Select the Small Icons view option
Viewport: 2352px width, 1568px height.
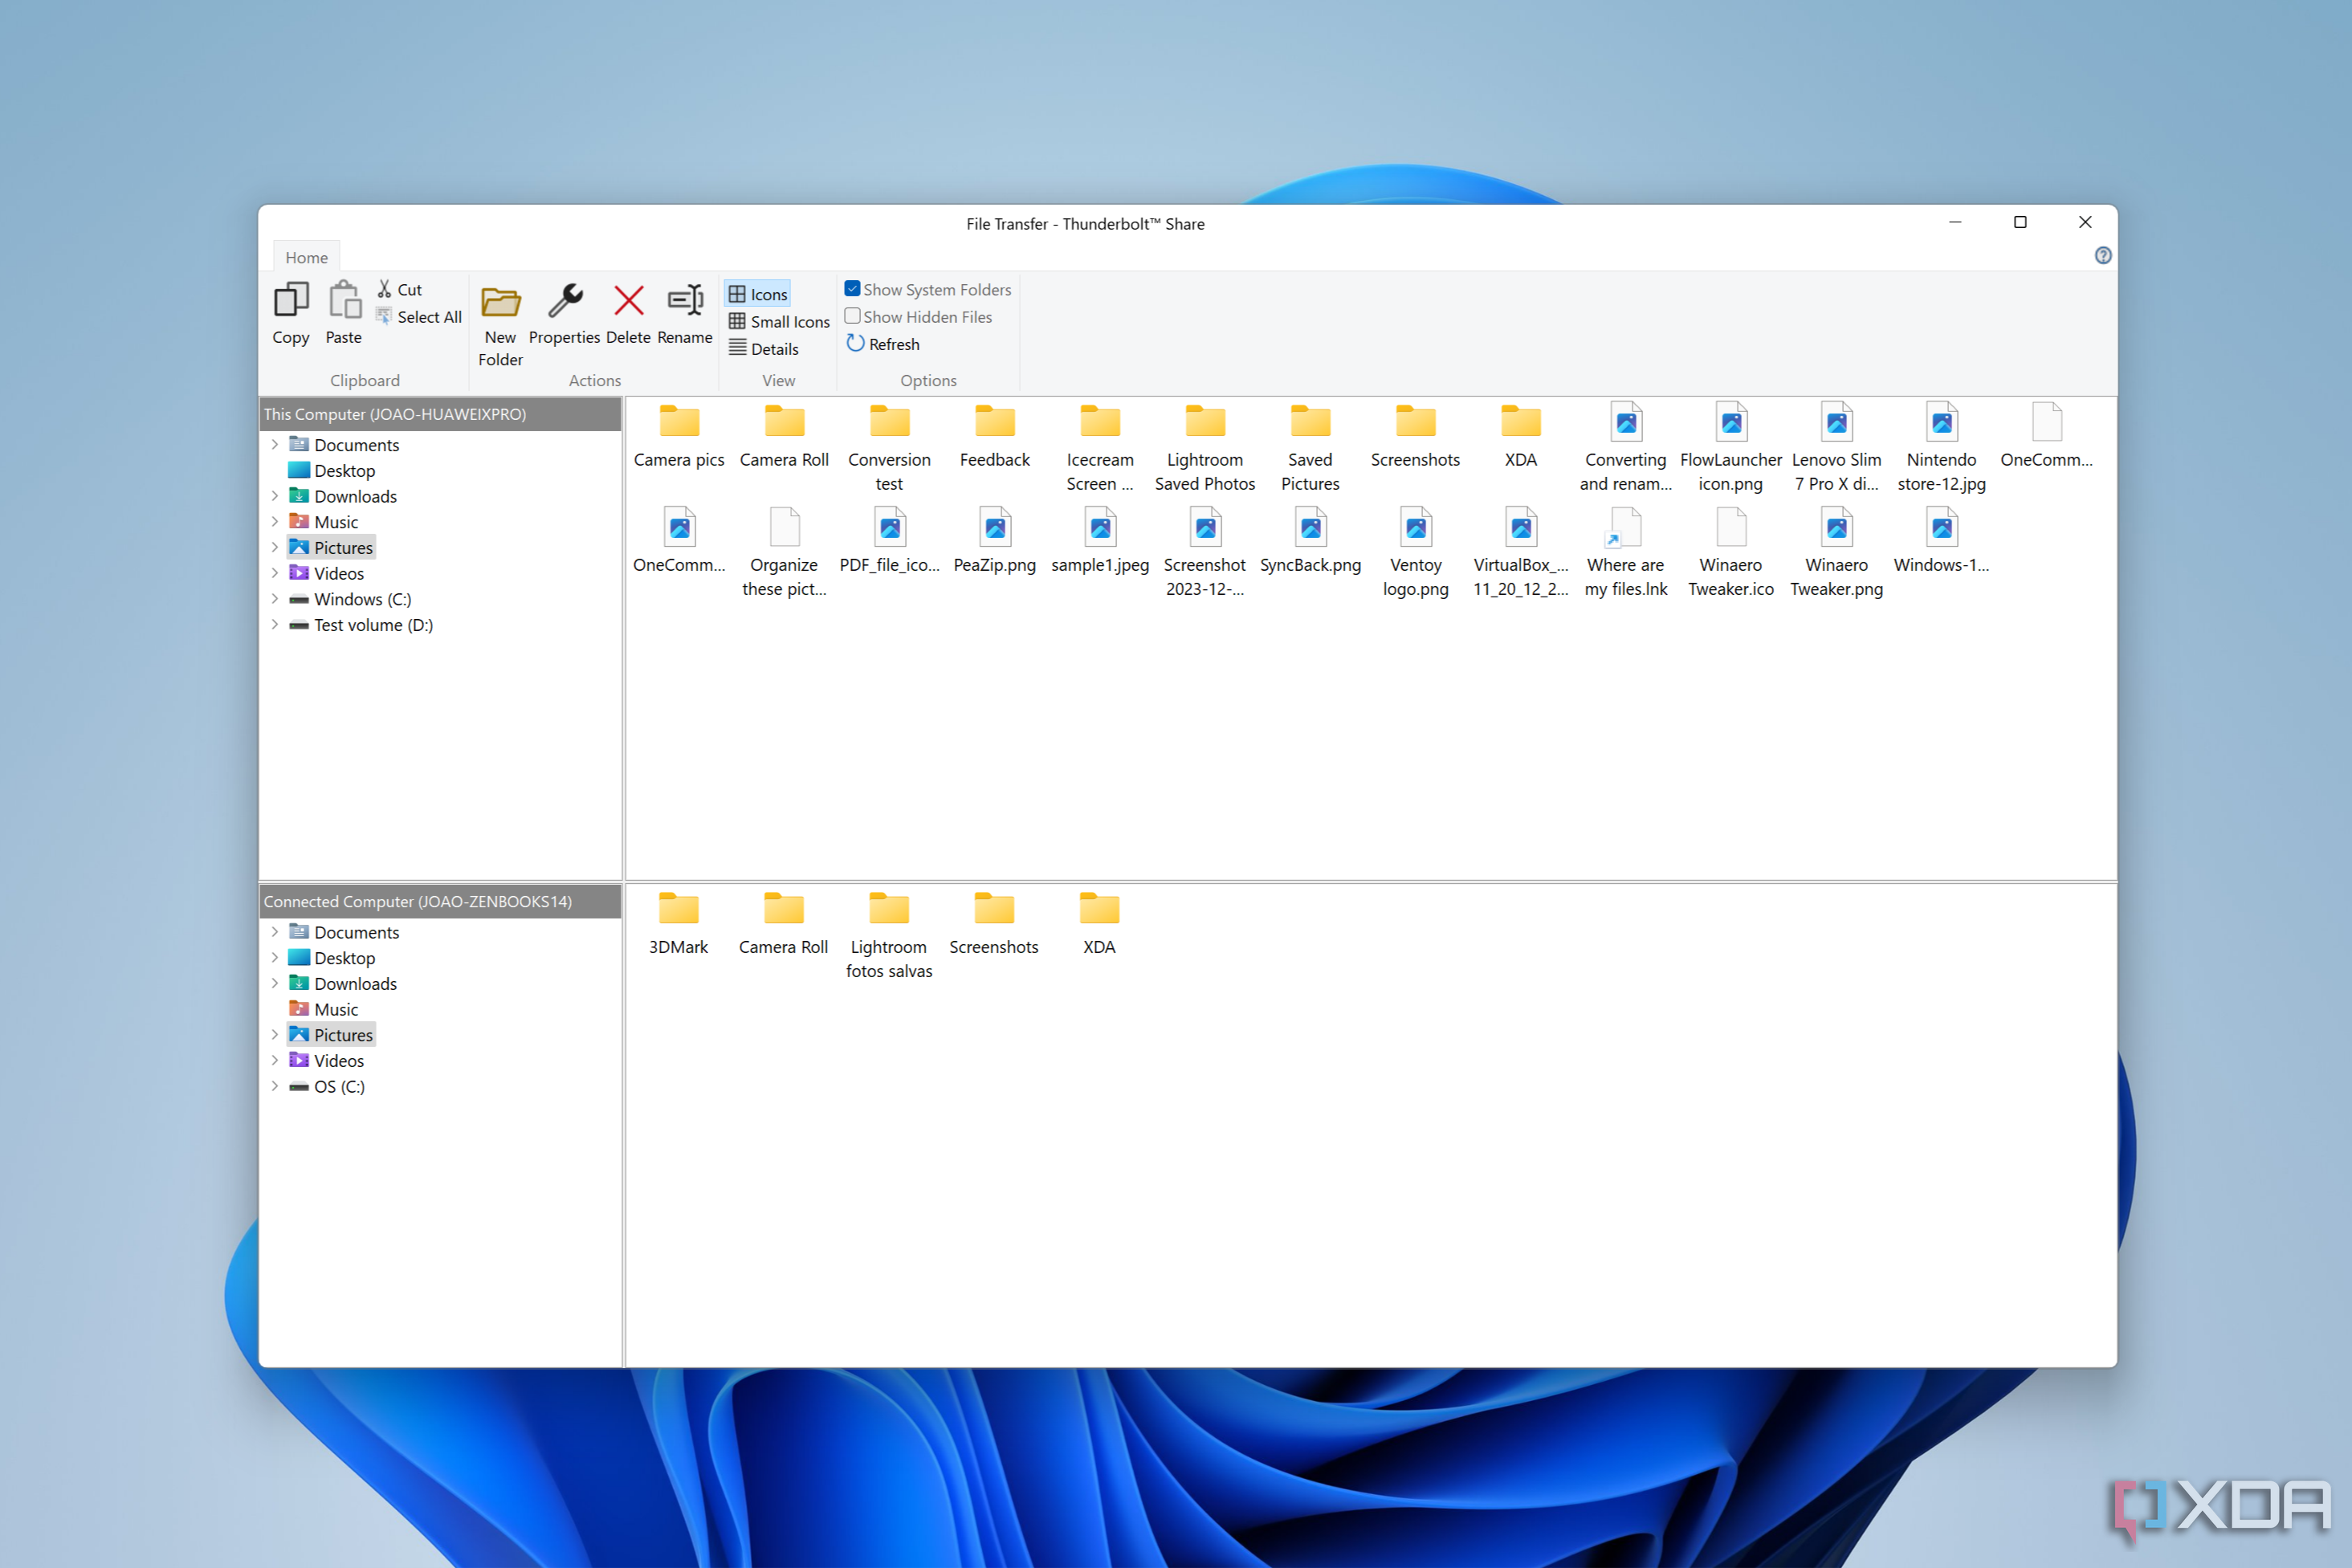coord(777,319)
